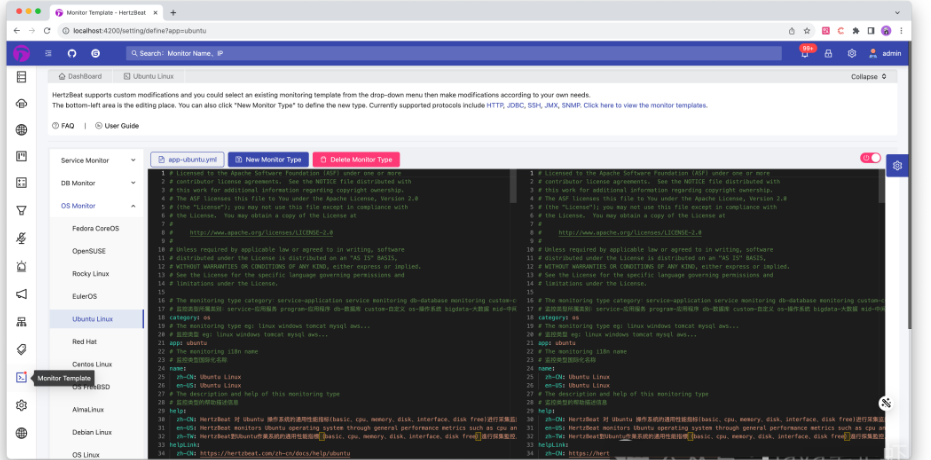
Task: Open the header gear settings icon
Action: point(851,54)
